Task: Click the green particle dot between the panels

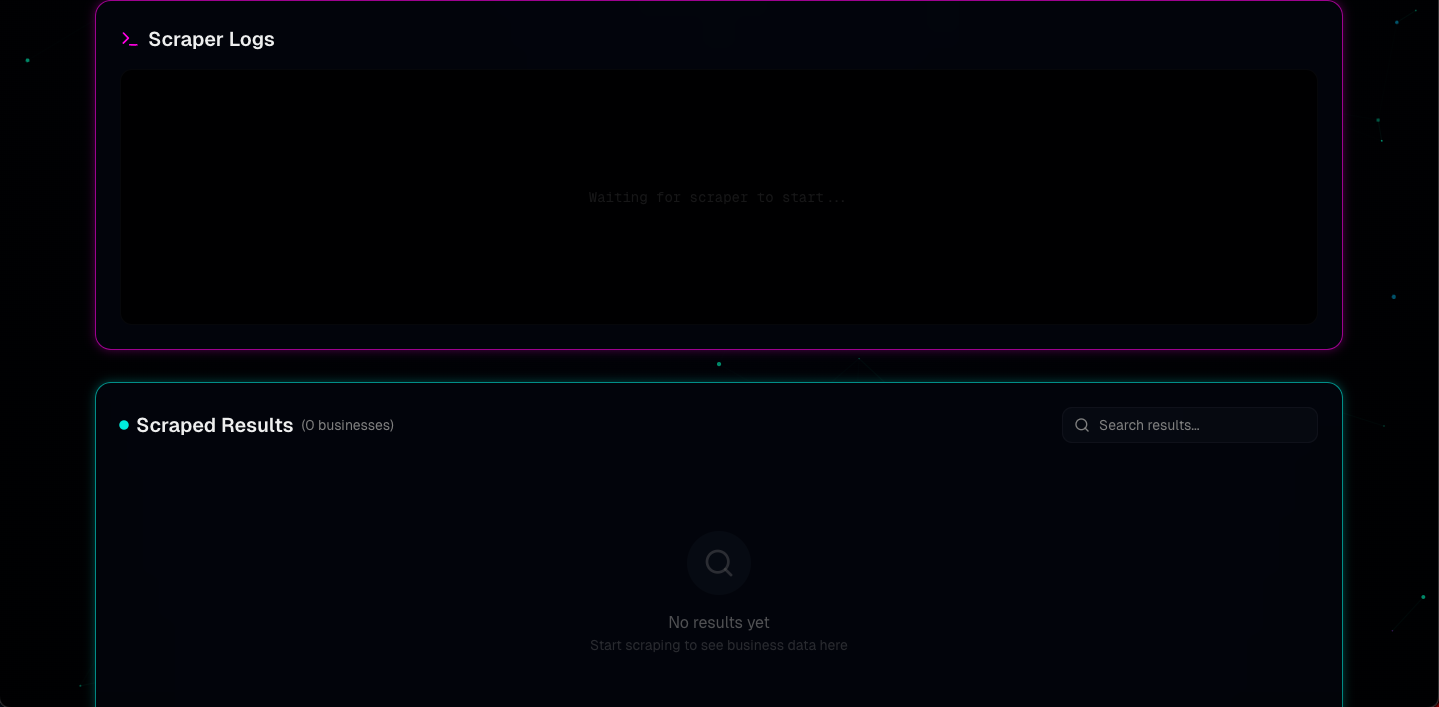Action: tap(719, 364)
